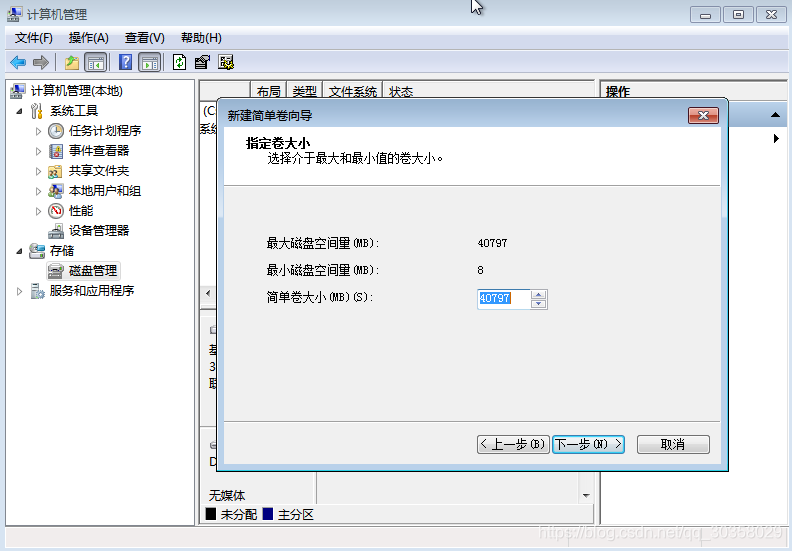Collapse the 存储 tree node
This screenshot has height=551, width=792.
tap(19, 251)
